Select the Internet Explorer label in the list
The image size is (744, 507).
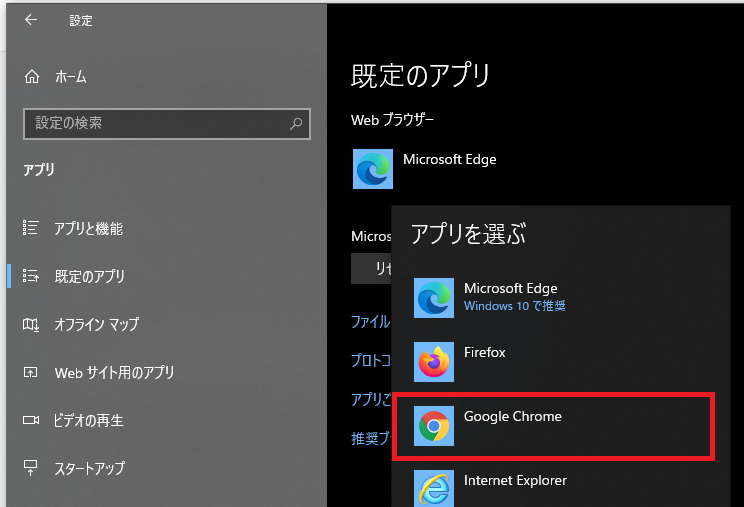(515, 480)
